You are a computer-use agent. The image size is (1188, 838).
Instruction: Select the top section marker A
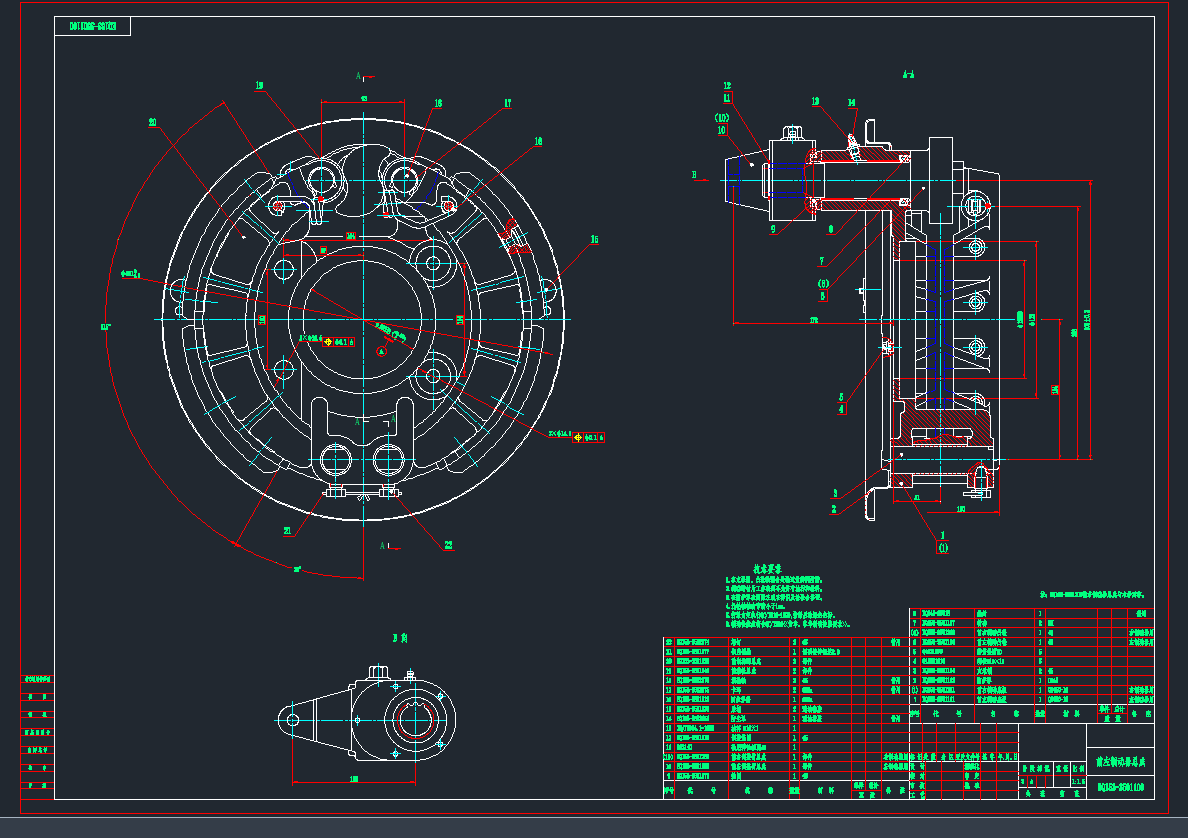pos(358,75)
